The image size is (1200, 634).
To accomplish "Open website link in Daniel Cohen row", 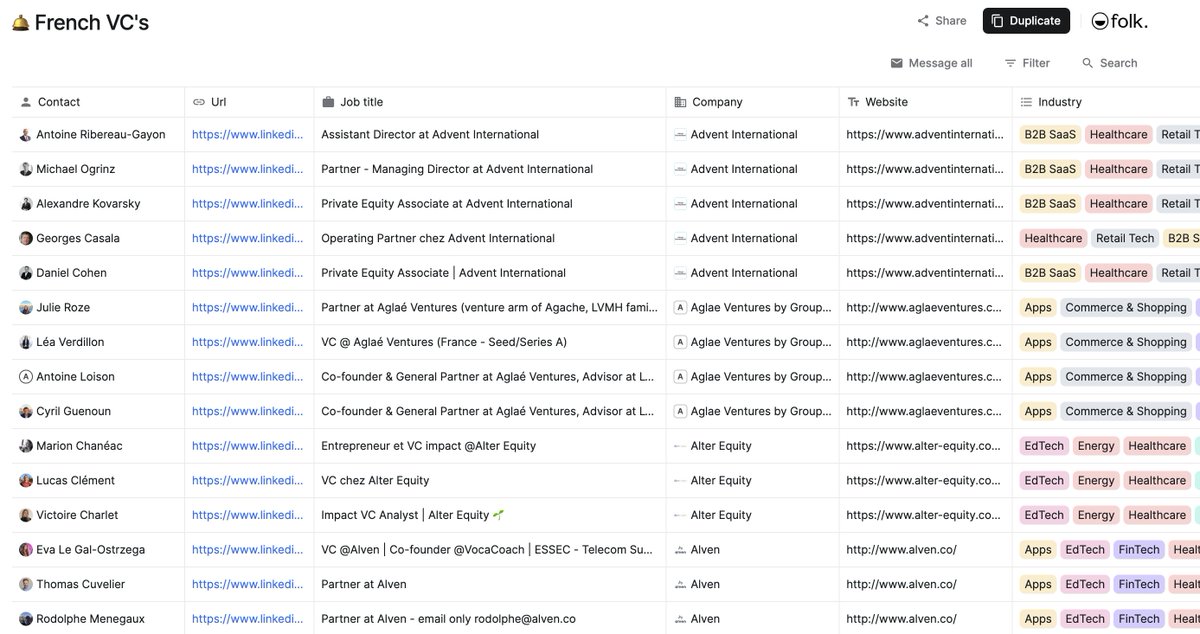I will (x=924, y=273).
